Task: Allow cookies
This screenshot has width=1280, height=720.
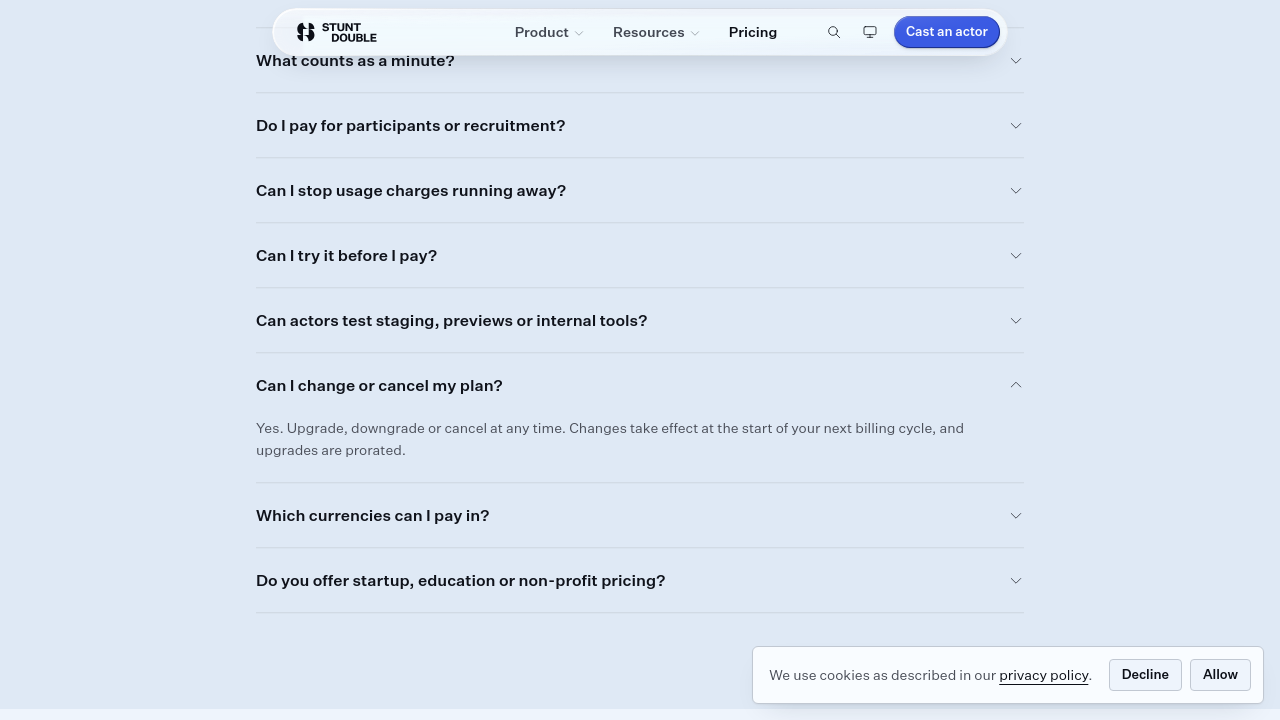Action: click(x=1220, y=675)
